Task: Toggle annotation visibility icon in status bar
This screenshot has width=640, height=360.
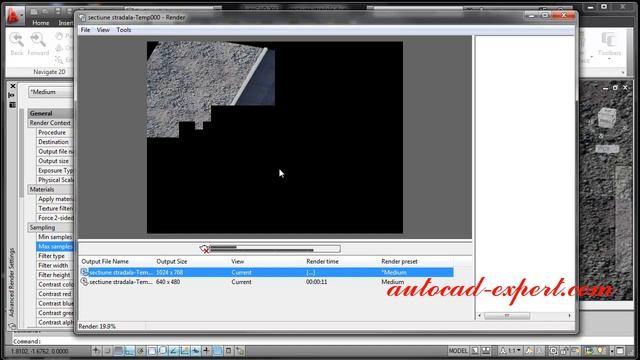Action: click(x=529, y=351)
